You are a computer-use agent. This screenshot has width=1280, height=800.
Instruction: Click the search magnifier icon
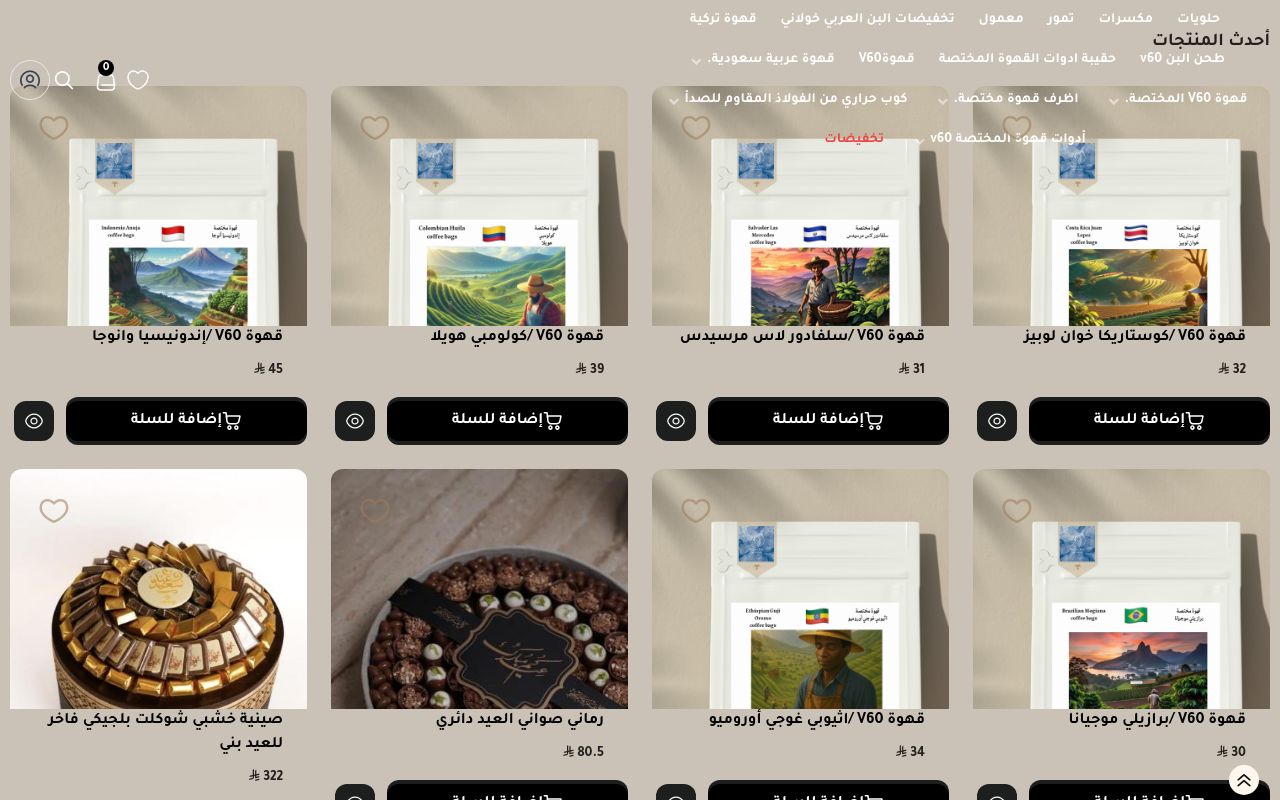pos(64,80)
